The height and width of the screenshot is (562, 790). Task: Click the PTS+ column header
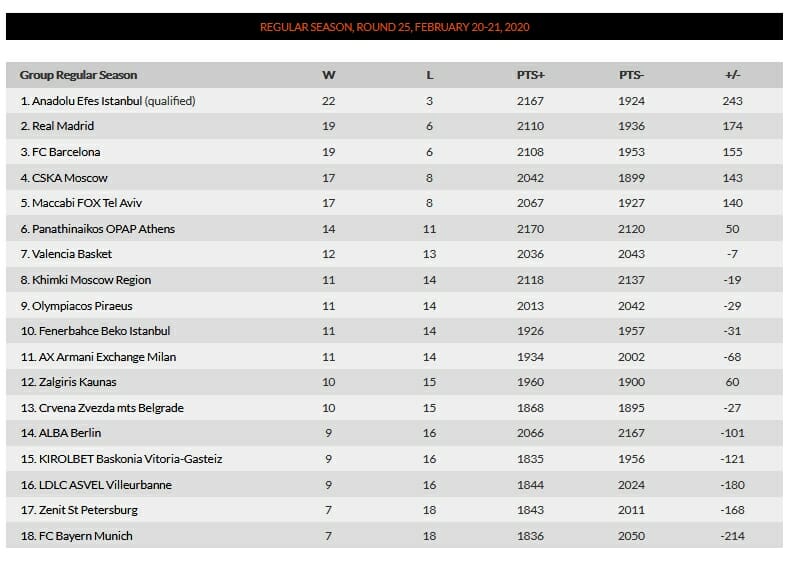click(531, 75)
